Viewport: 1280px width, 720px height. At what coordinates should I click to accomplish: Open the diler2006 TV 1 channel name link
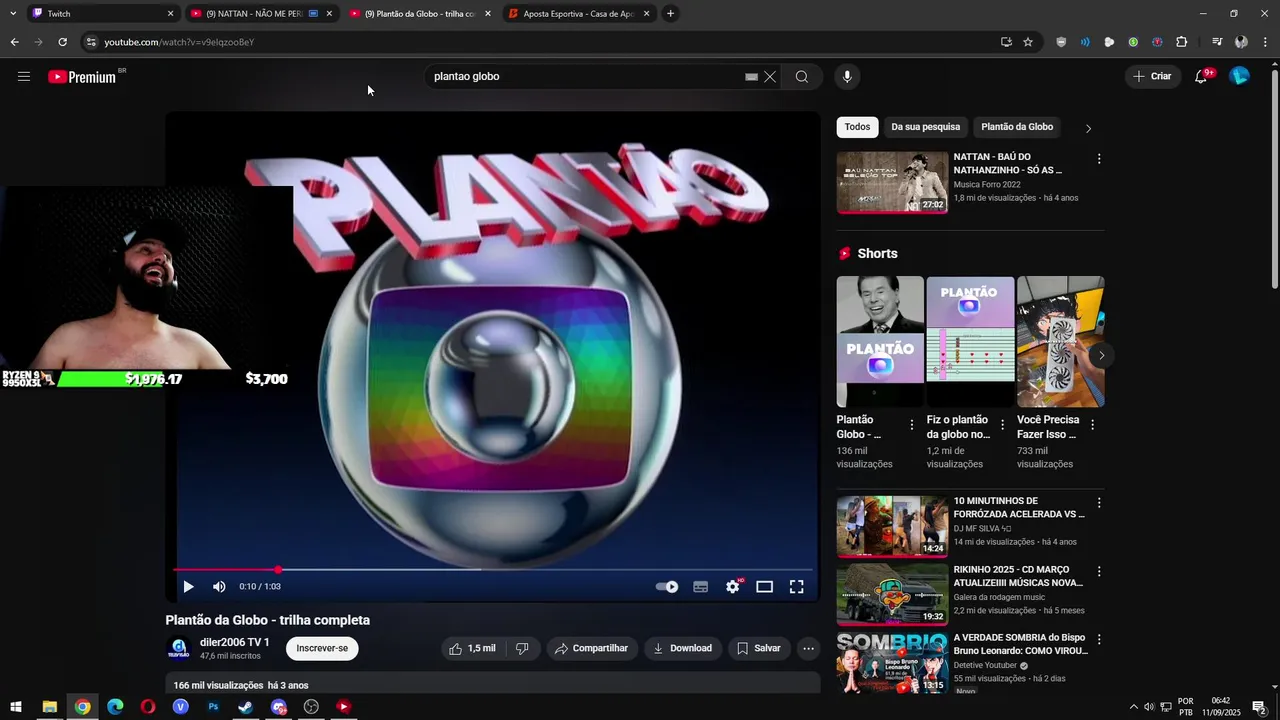(235, 642)
